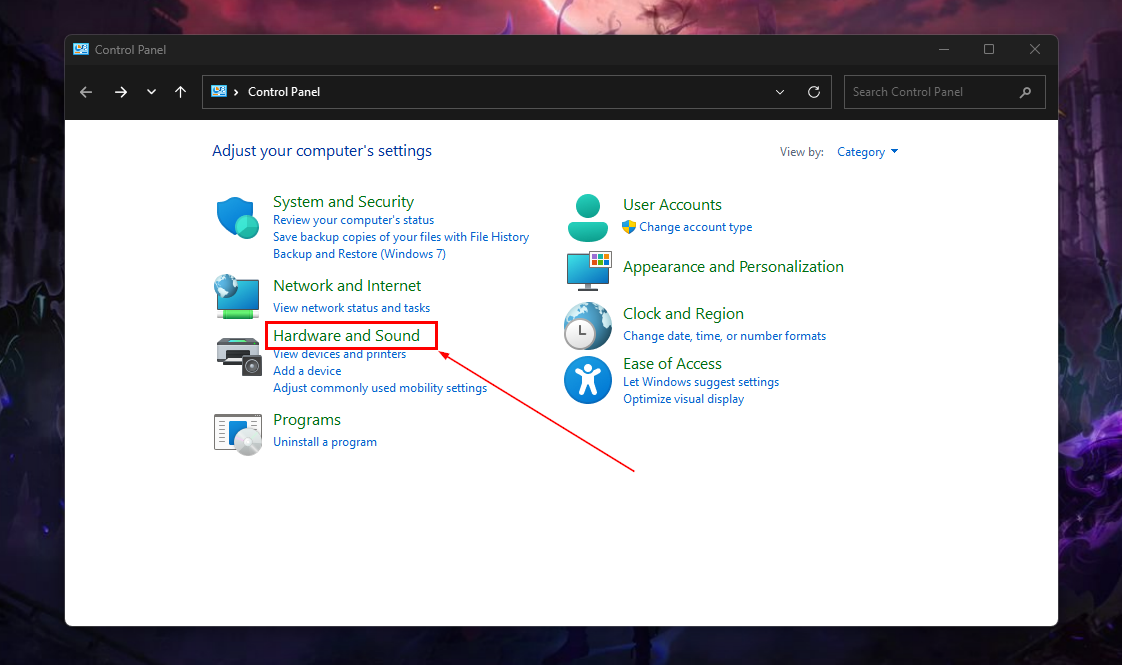This screenshot has height=665, width=1122.
Task: Go up one level with up arrow
Action: [x=180, y=91]
